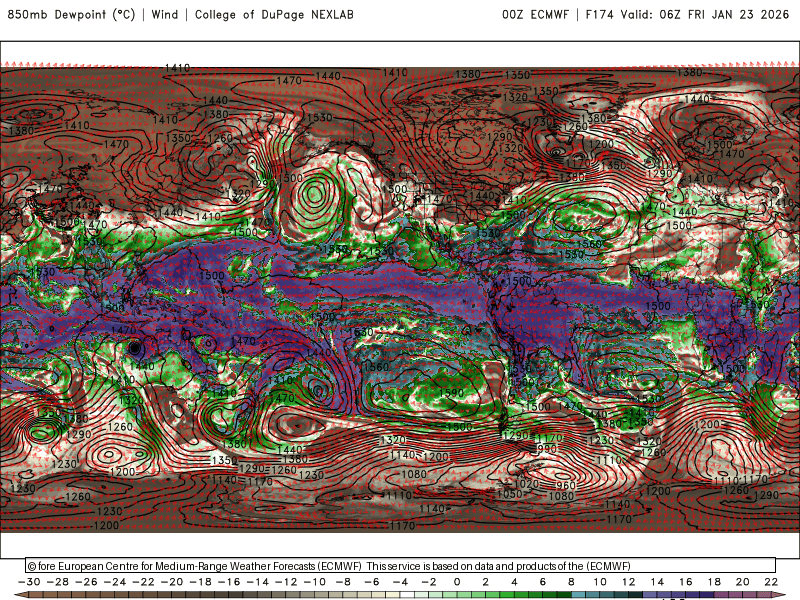Click the 960 height contour label

click(x=565, y=485)
